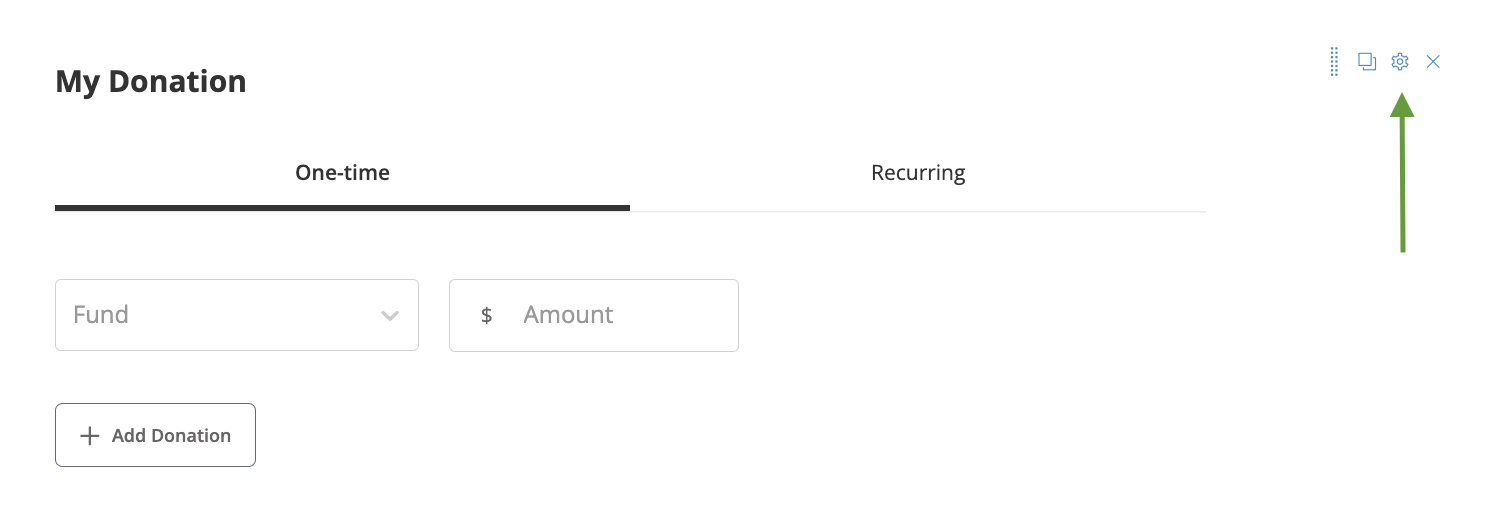Click the Fund placeholder text
The height and width of the screenshot is (528, 1498).
click(101, 315)
